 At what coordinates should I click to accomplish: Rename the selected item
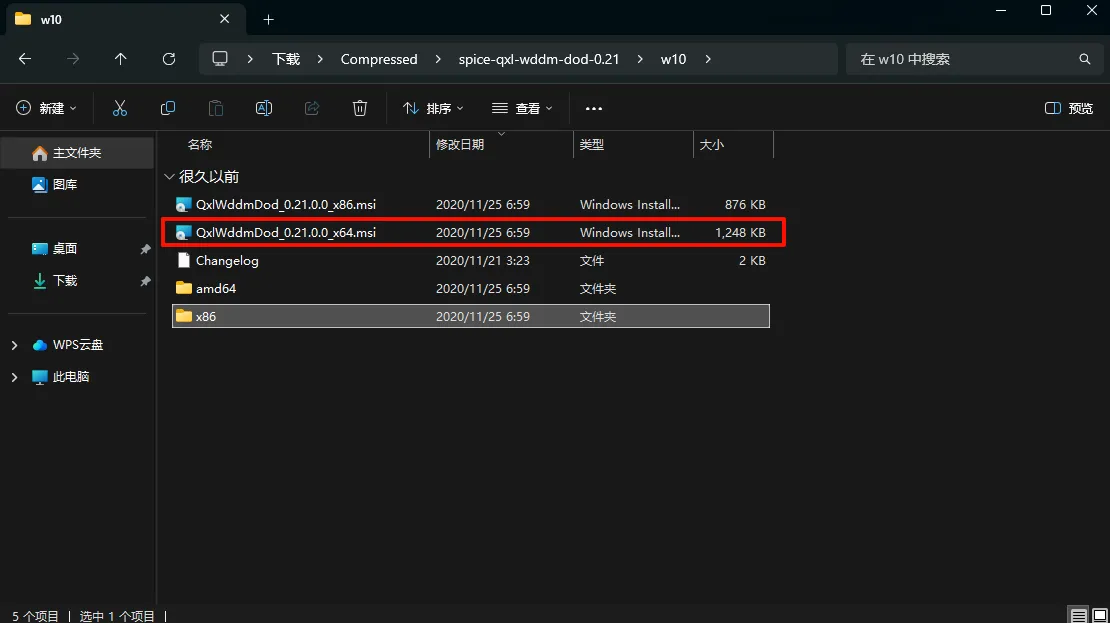click(x=263, y=108)
